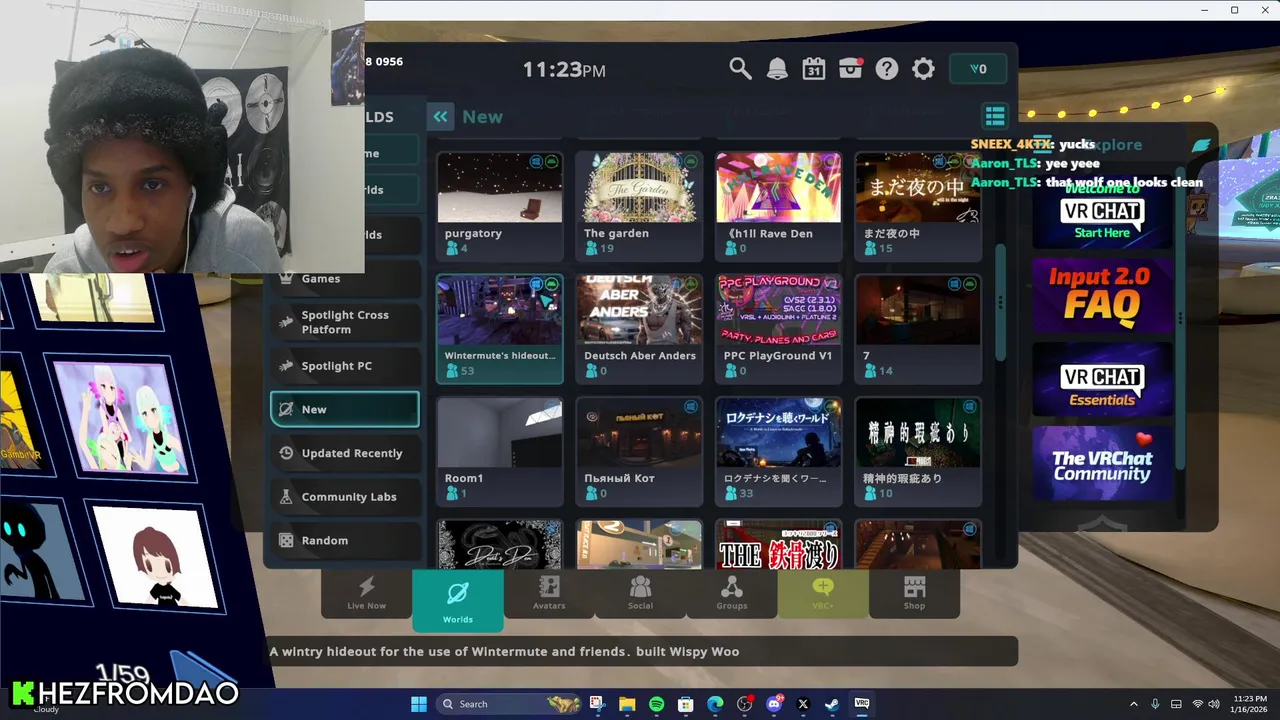Open Microsoft Edge from the taskbar
The width and height of the screenshot is (1280, 720).
(715, 704)
